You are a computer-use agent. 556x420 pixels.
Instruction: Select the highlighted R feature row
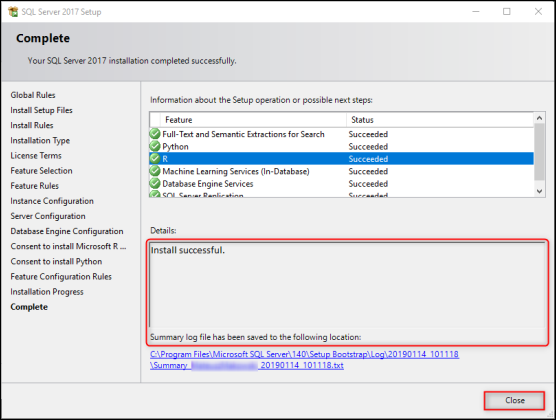tap(341, 159)
